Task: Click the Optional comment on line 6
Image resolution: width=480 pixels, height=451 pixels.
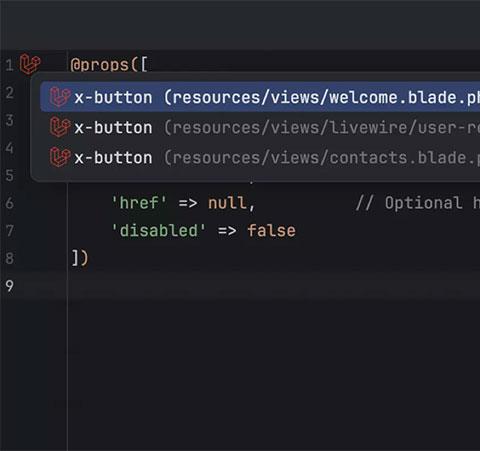Action: point(418,203)
